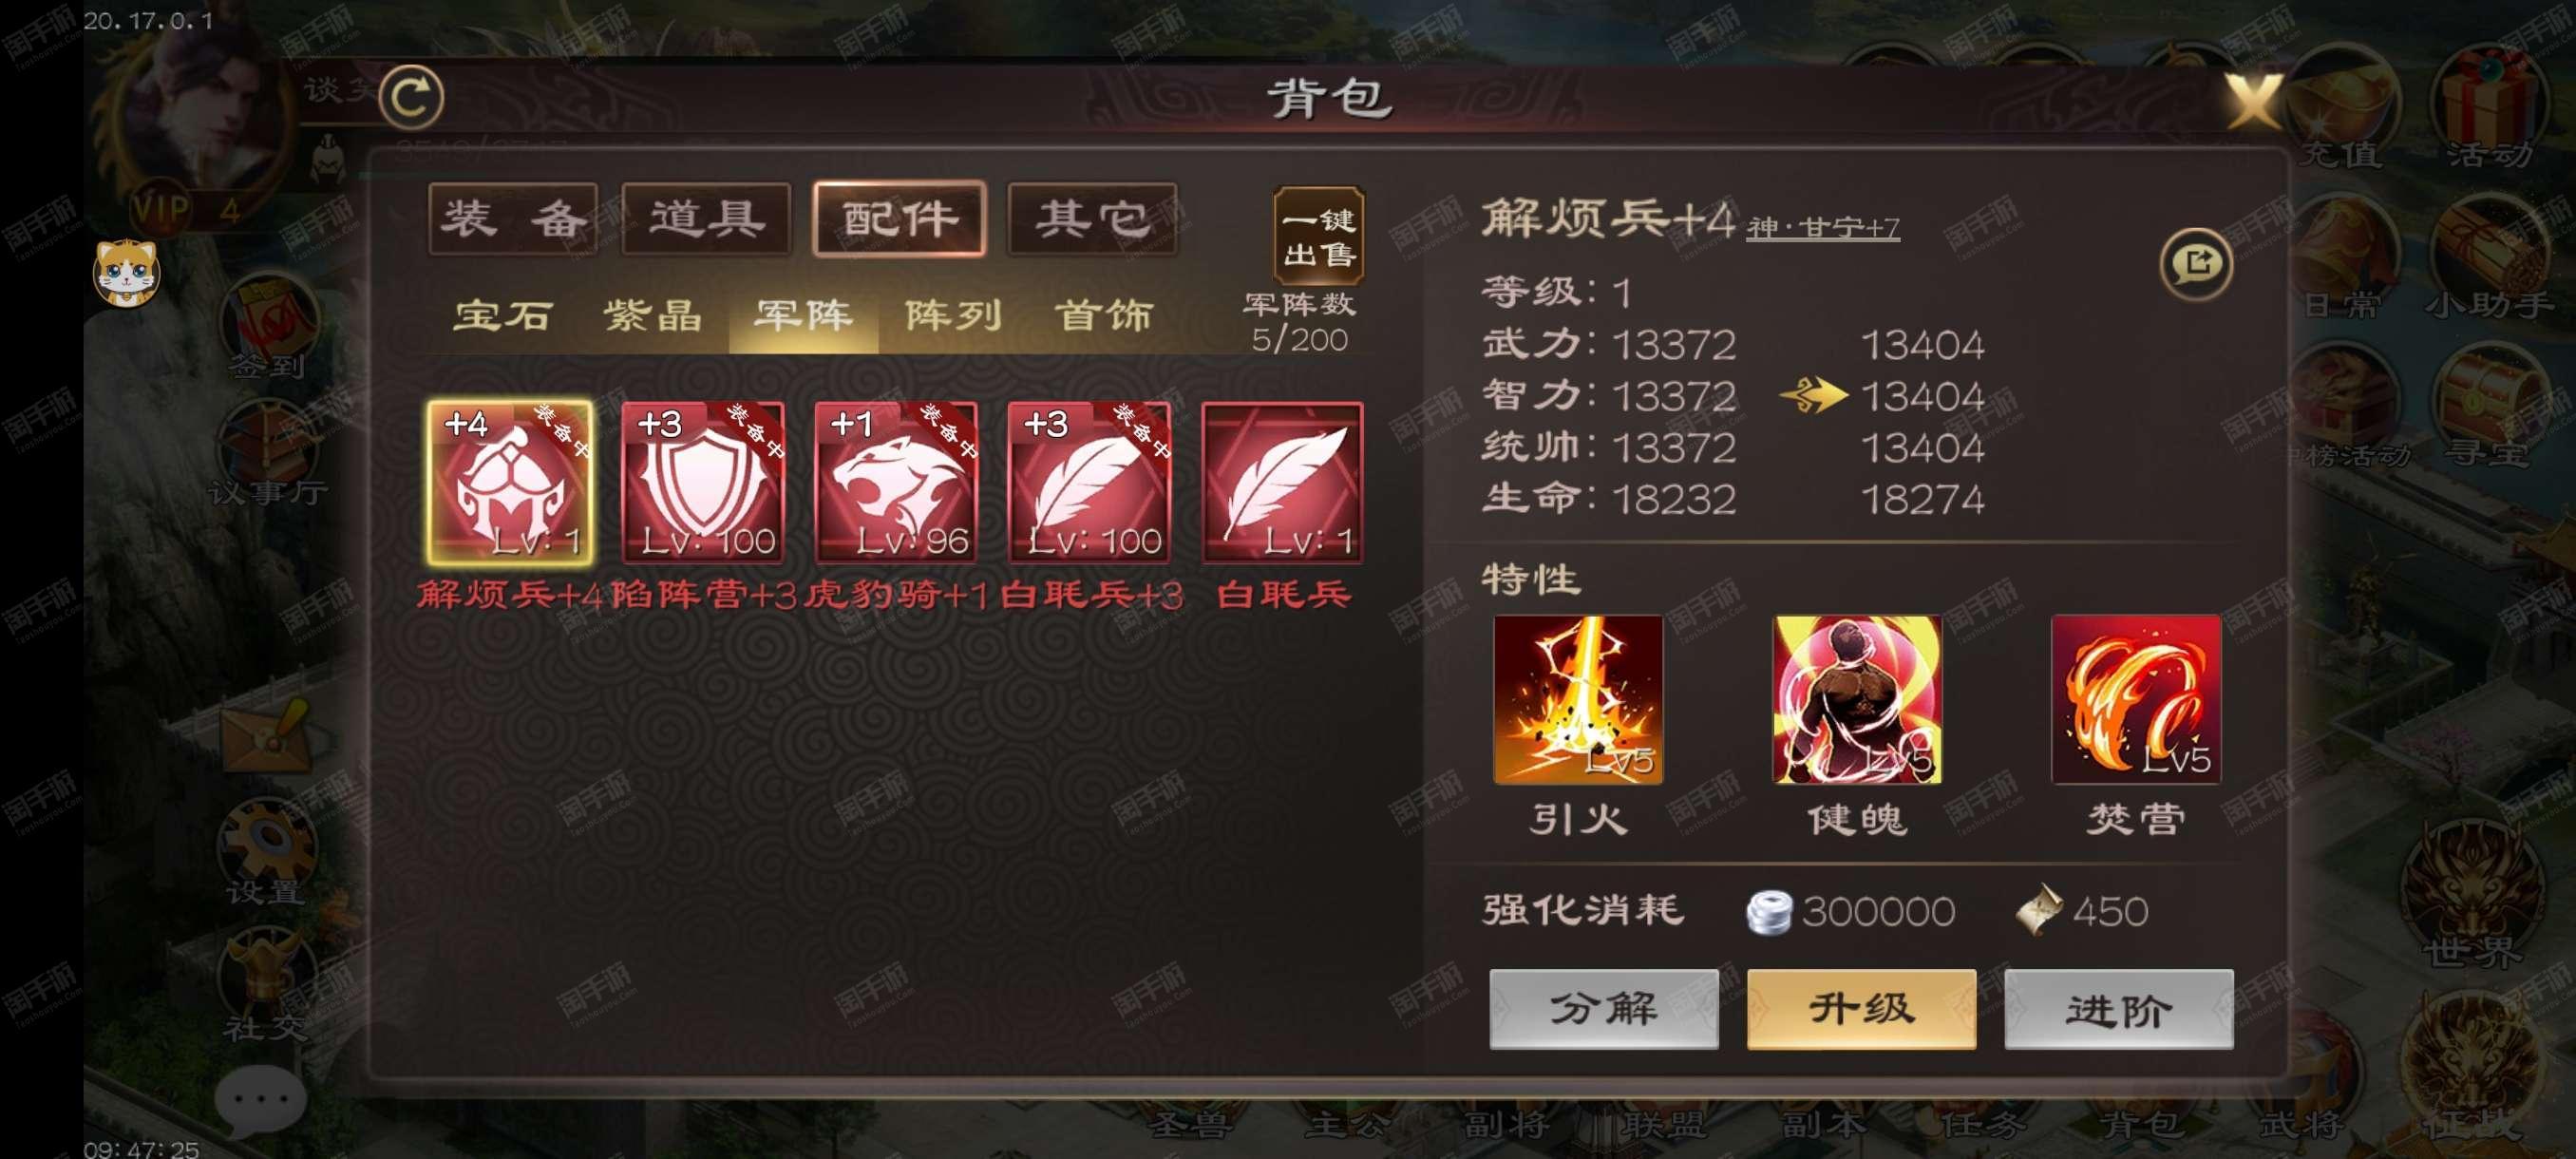
Task: Click the 升级 upgrade button
Action: tap(1861, 1009)
